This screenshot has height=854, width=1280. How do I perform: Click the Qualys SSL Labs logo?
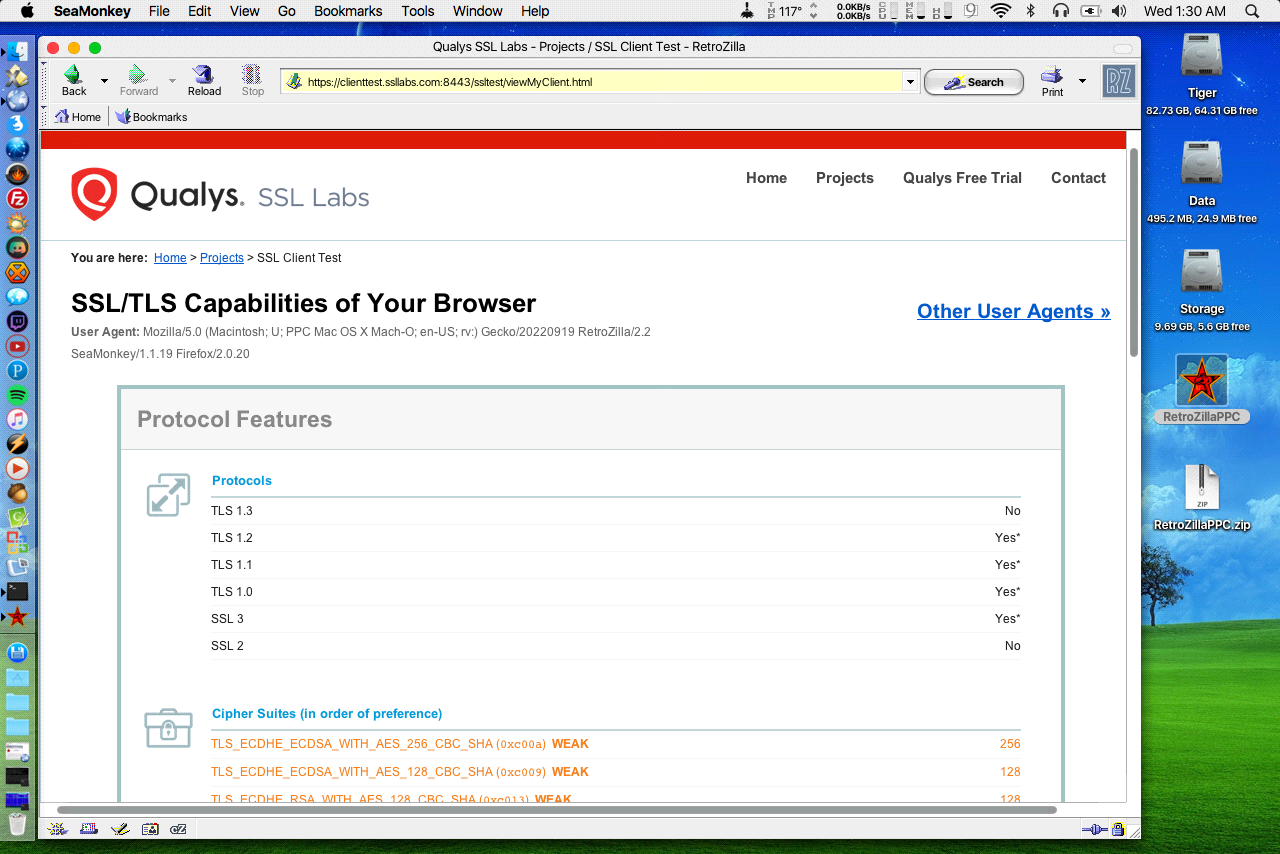click(x=220, y=194)
